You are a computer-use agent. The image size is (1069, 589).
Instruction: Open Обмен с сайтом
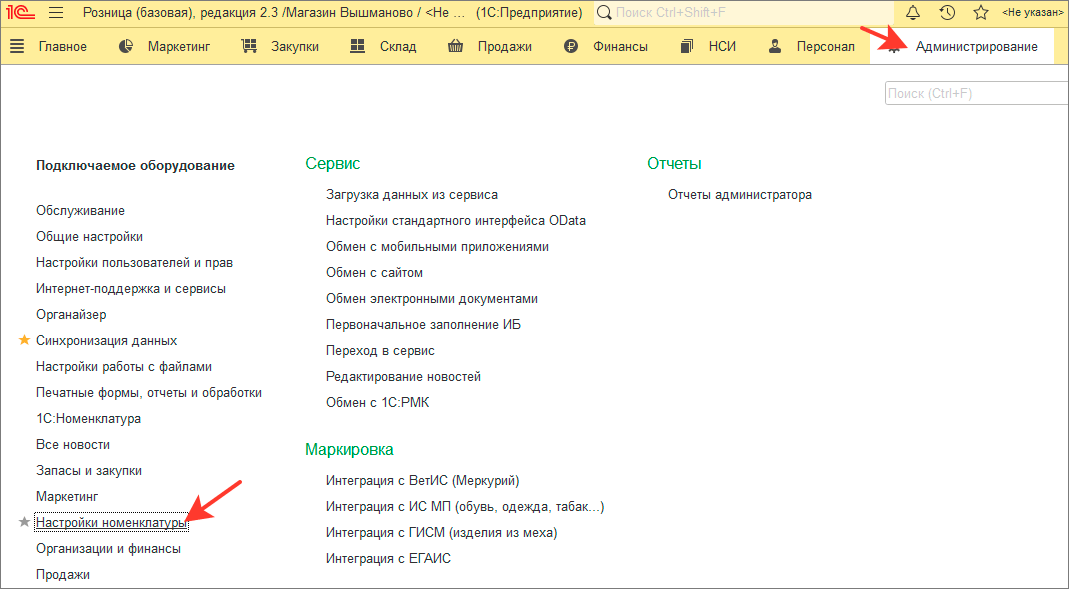point(374,272)
